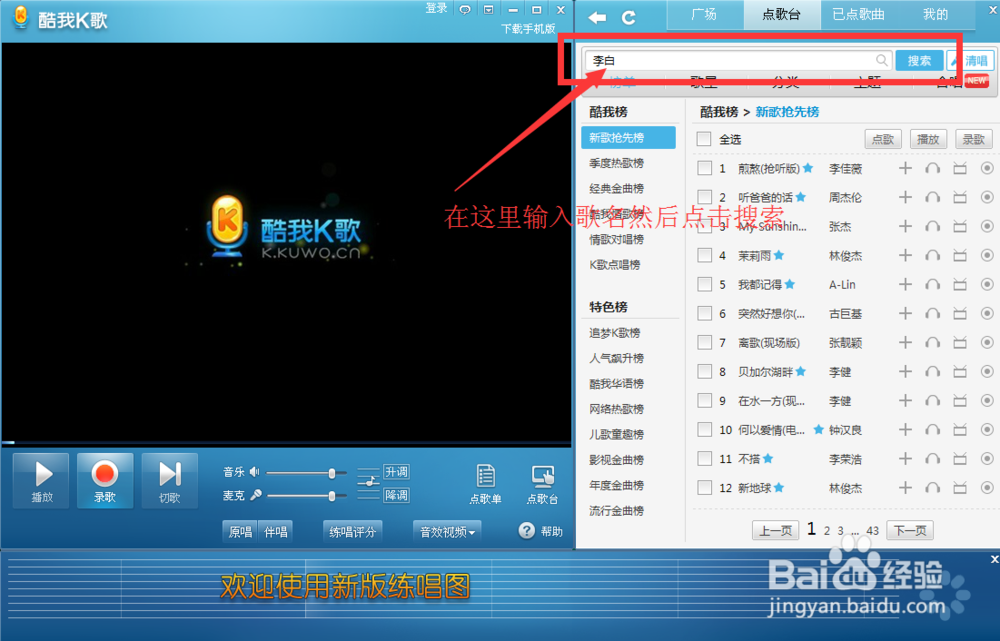Go to 下一页 next page
Screen dimensions: 1000x641
(x=910, y=530)
